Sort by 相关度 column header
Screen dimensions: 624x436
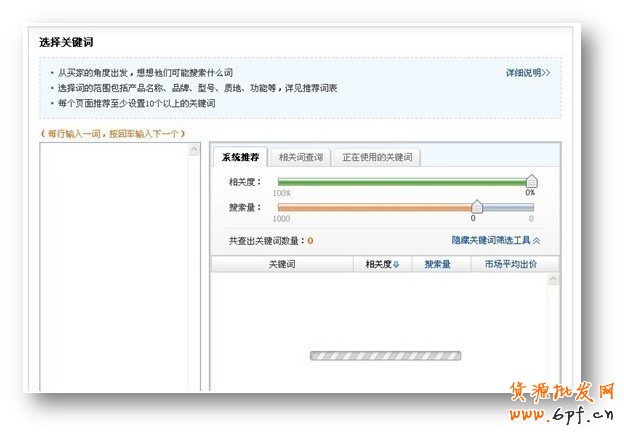(x=377, y=264)
